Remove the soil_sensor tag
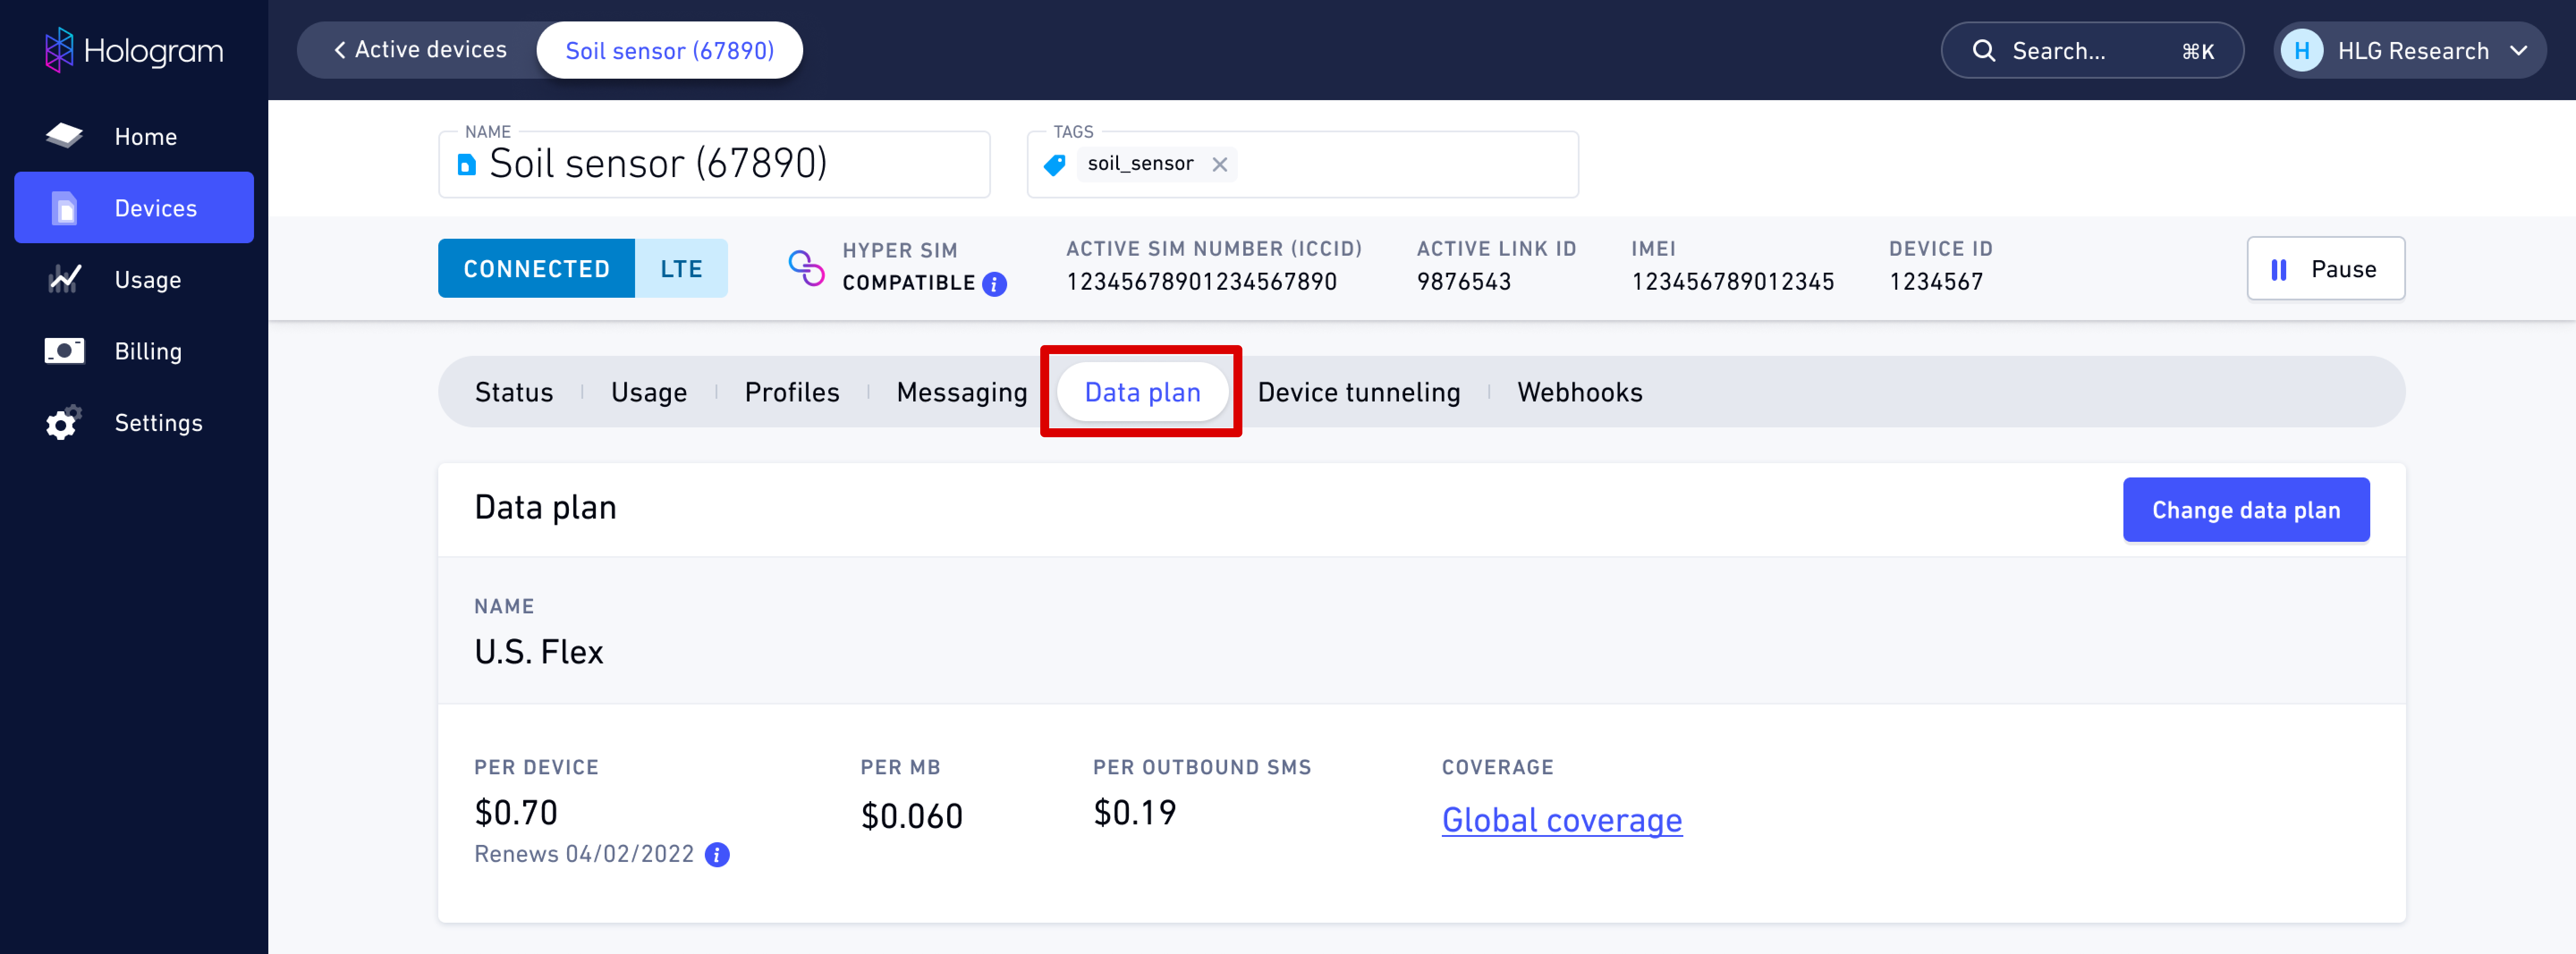2576x954 pixels. (1219, 164)
